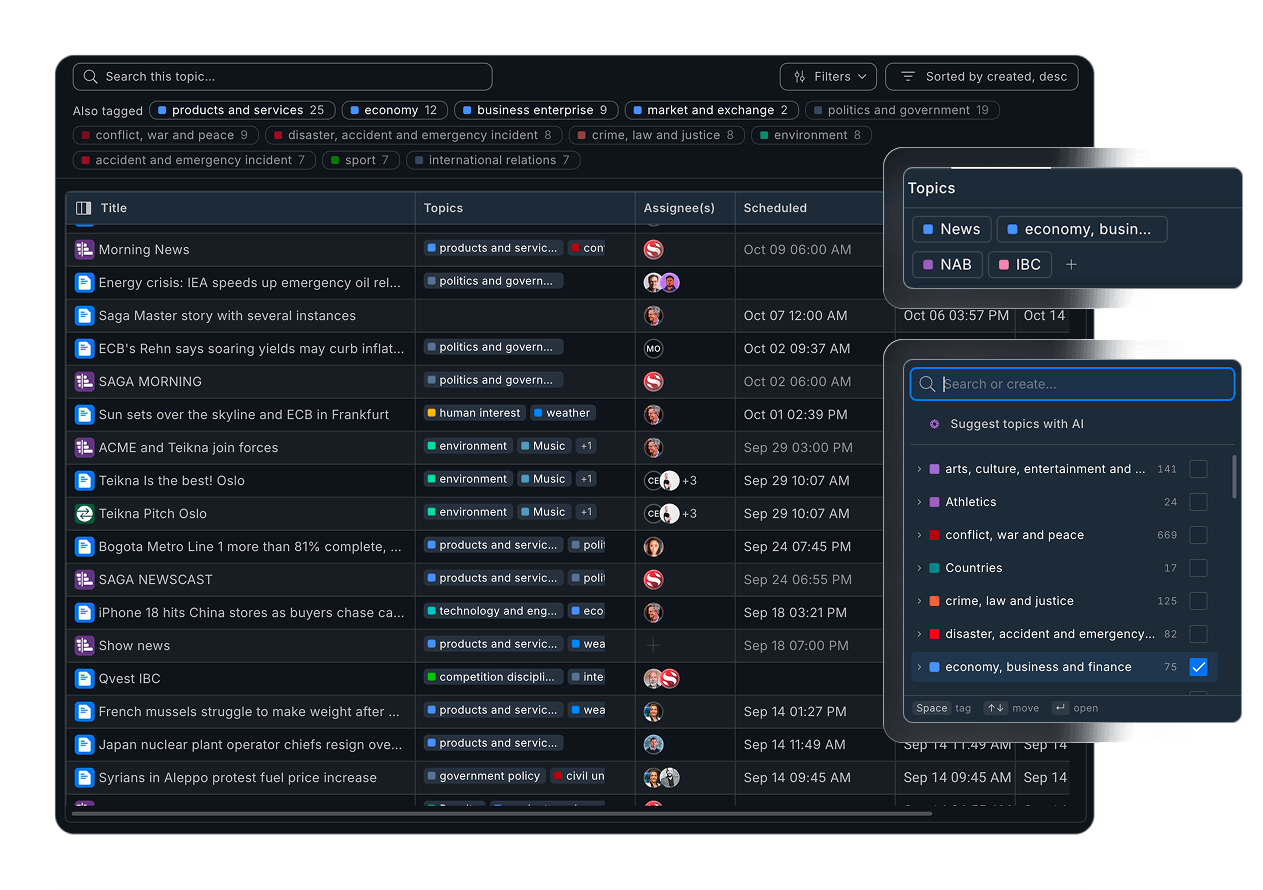Click Sorted by created, desc button
The width and height of the screenshot is (1263, 890).
pos(982,77)
